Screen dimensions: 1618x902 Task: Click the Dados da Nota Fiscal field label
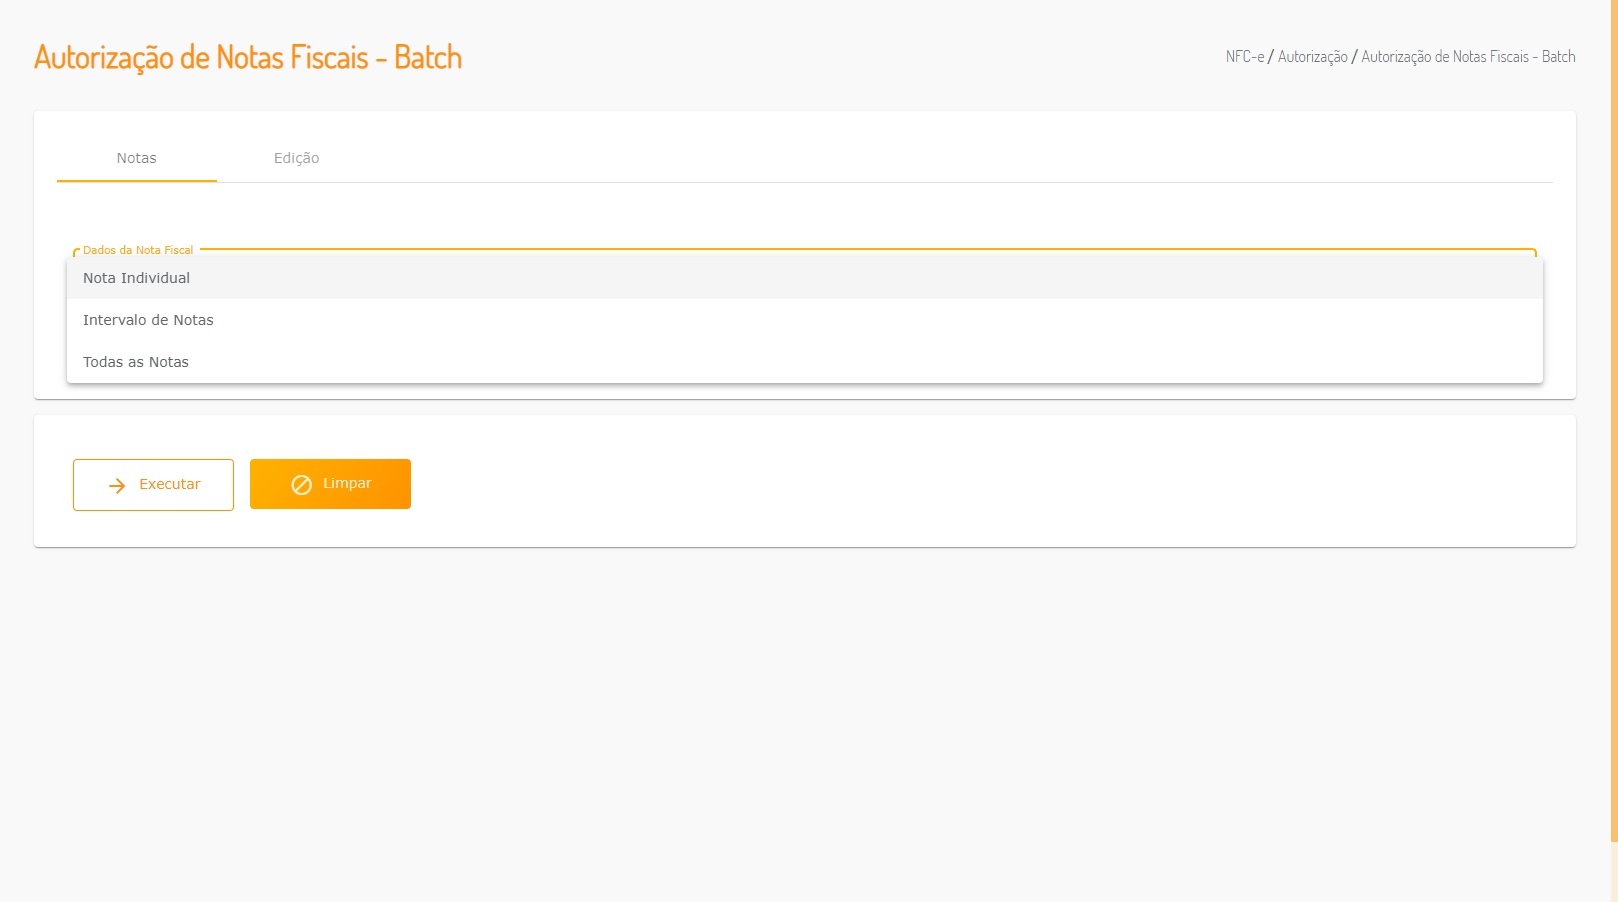[x=138, y=250]
